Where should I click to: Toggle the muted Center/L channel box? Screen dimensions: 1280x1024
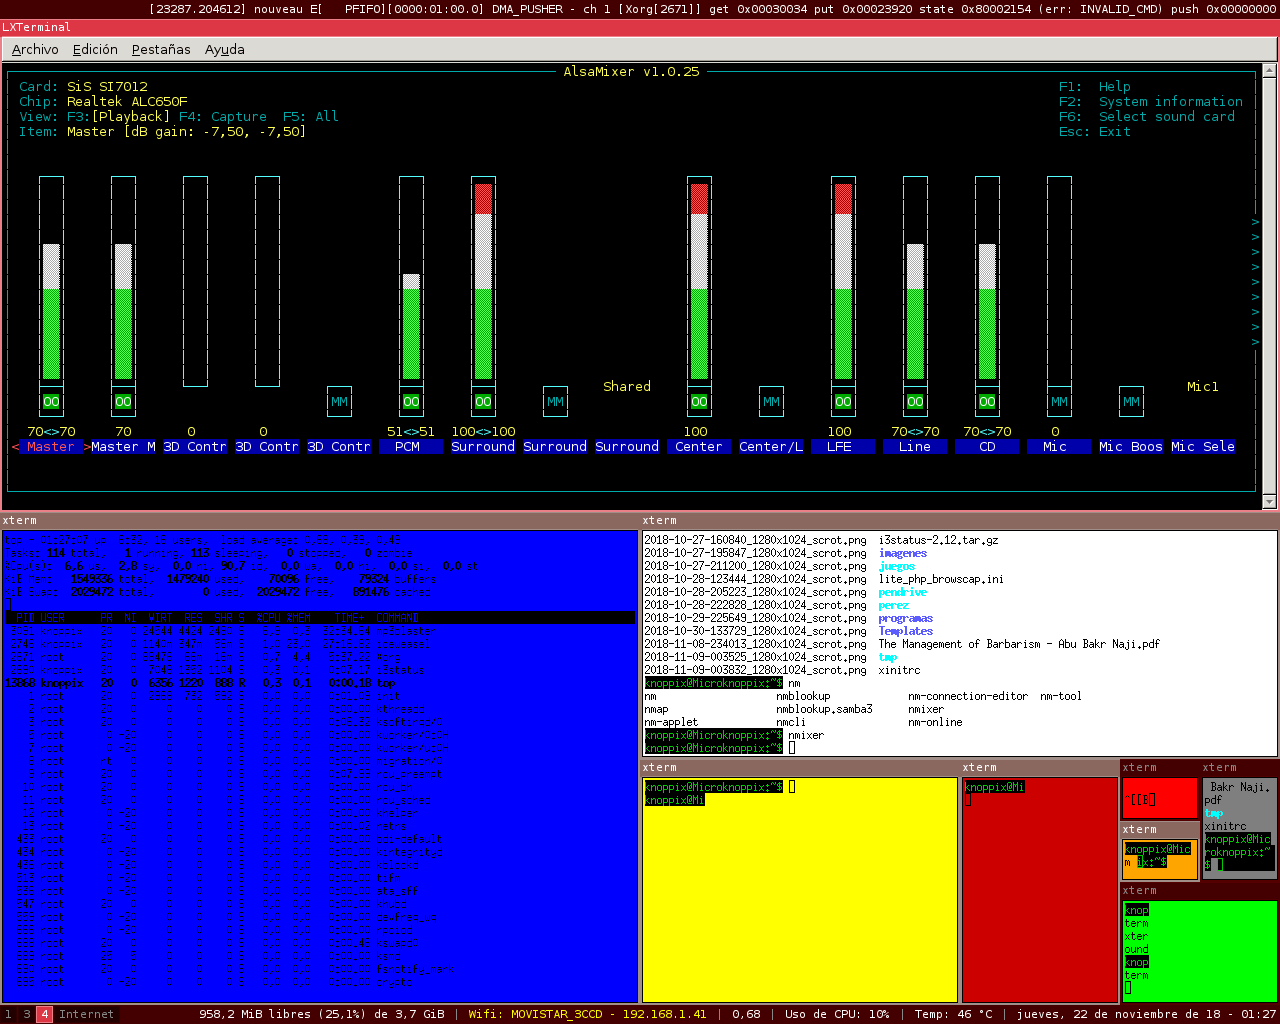[x=771, y=402]
